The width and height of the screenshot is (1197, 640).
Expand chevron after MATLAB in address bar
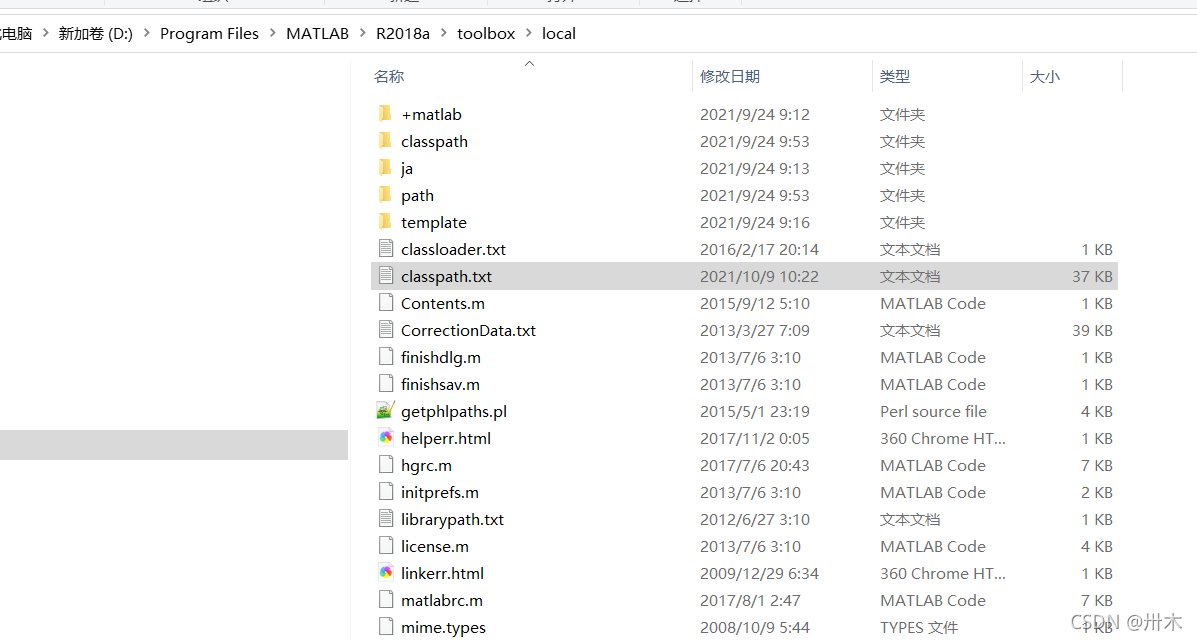pyautogui.click(x=363, y=33)
